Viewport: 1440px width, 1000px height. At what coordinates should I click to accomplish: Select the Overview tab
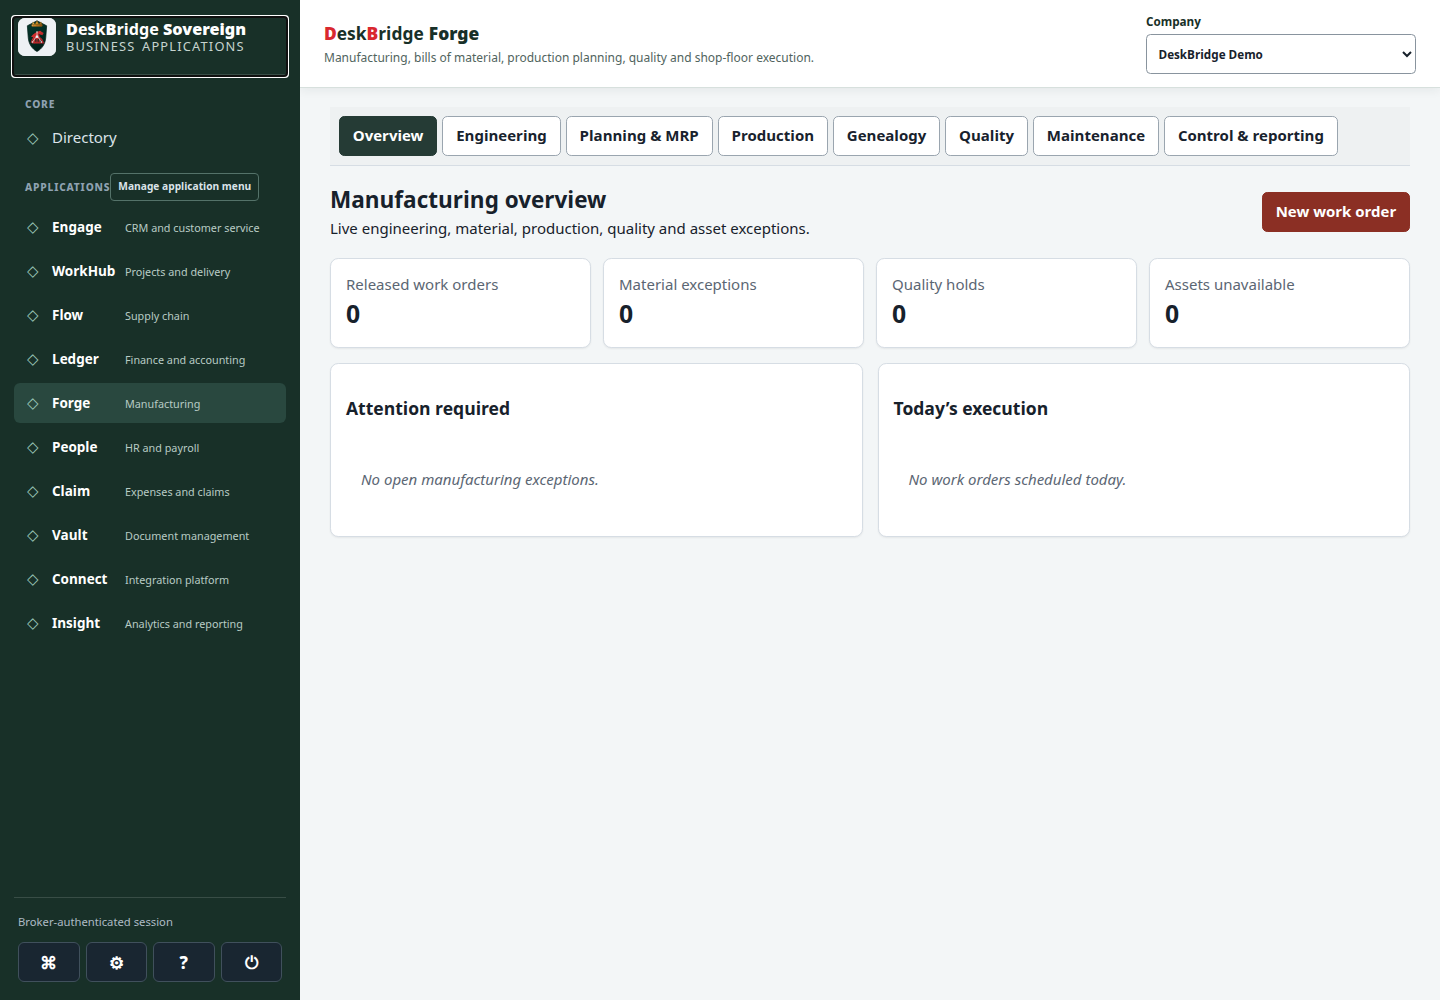pyautogui.click(x=388, y=136)
